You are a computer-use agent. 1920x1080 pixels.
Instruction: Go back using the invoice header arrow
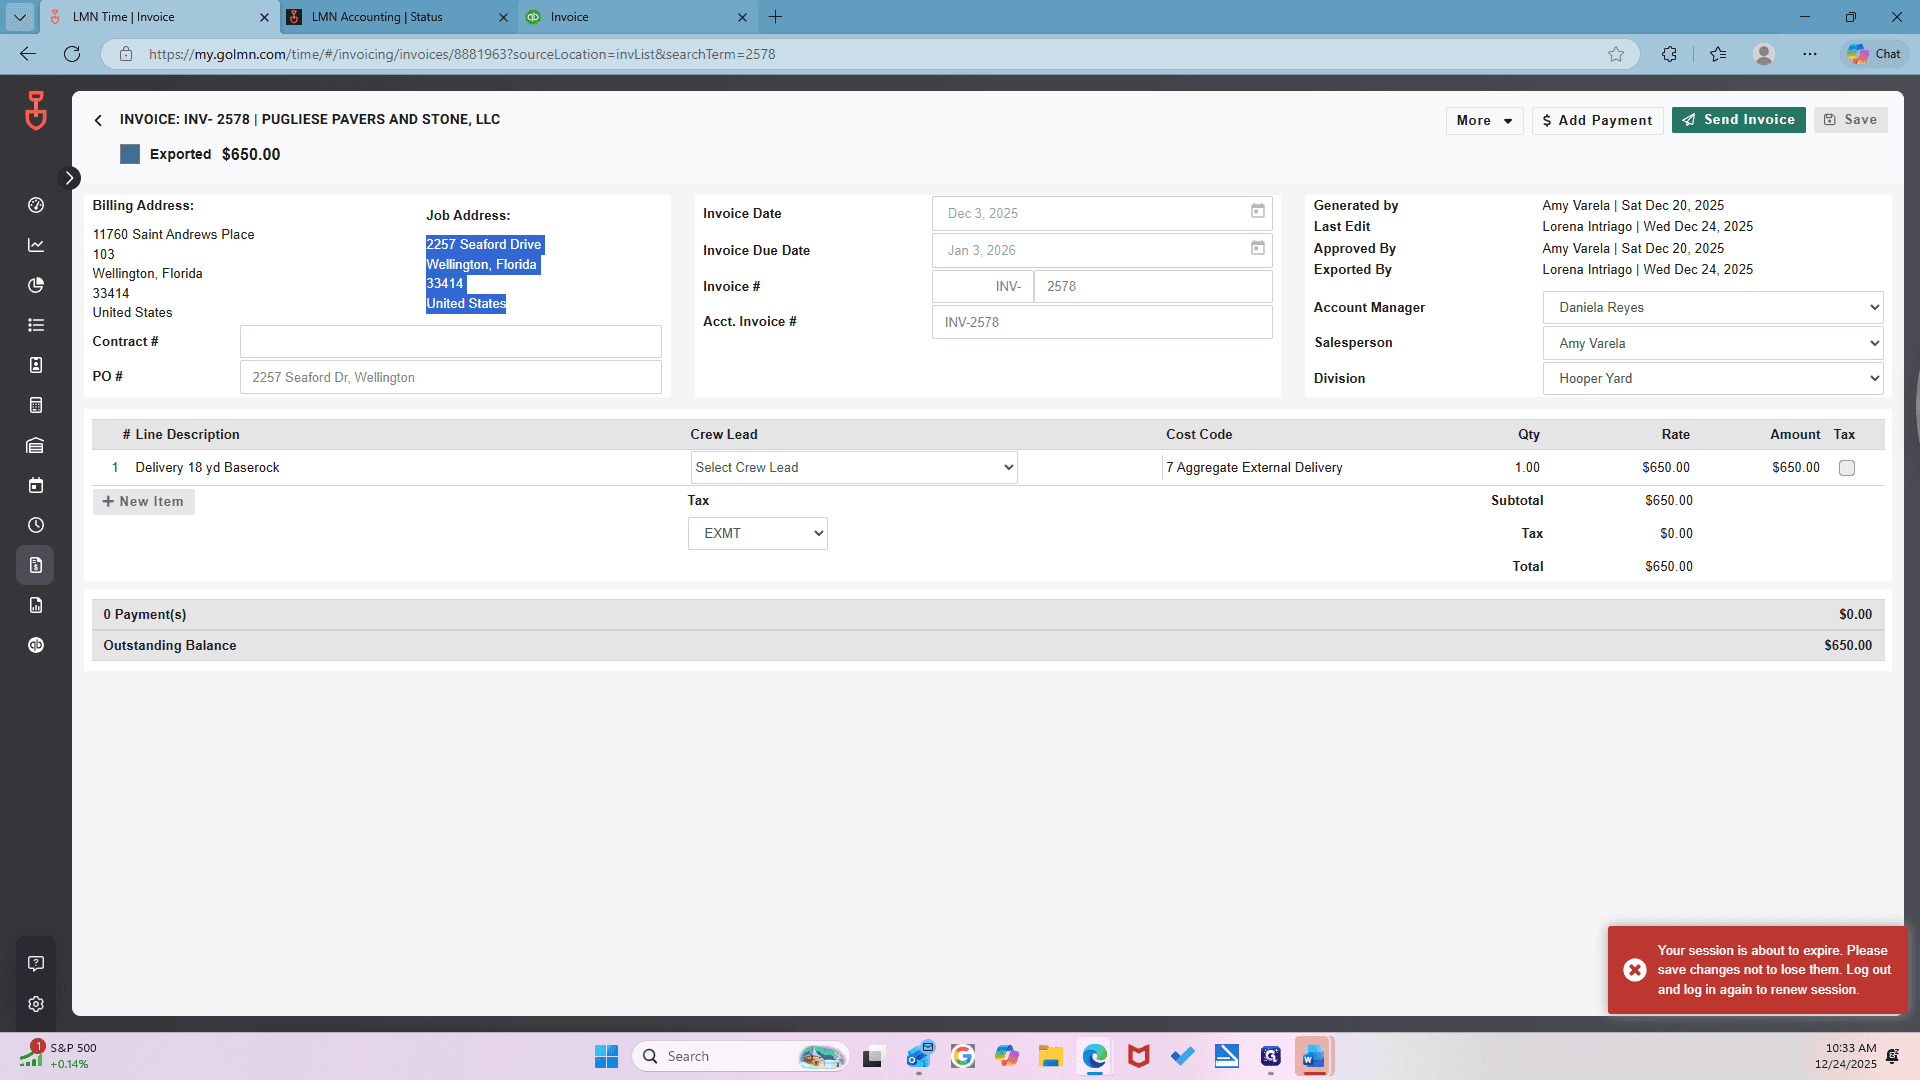98,120
